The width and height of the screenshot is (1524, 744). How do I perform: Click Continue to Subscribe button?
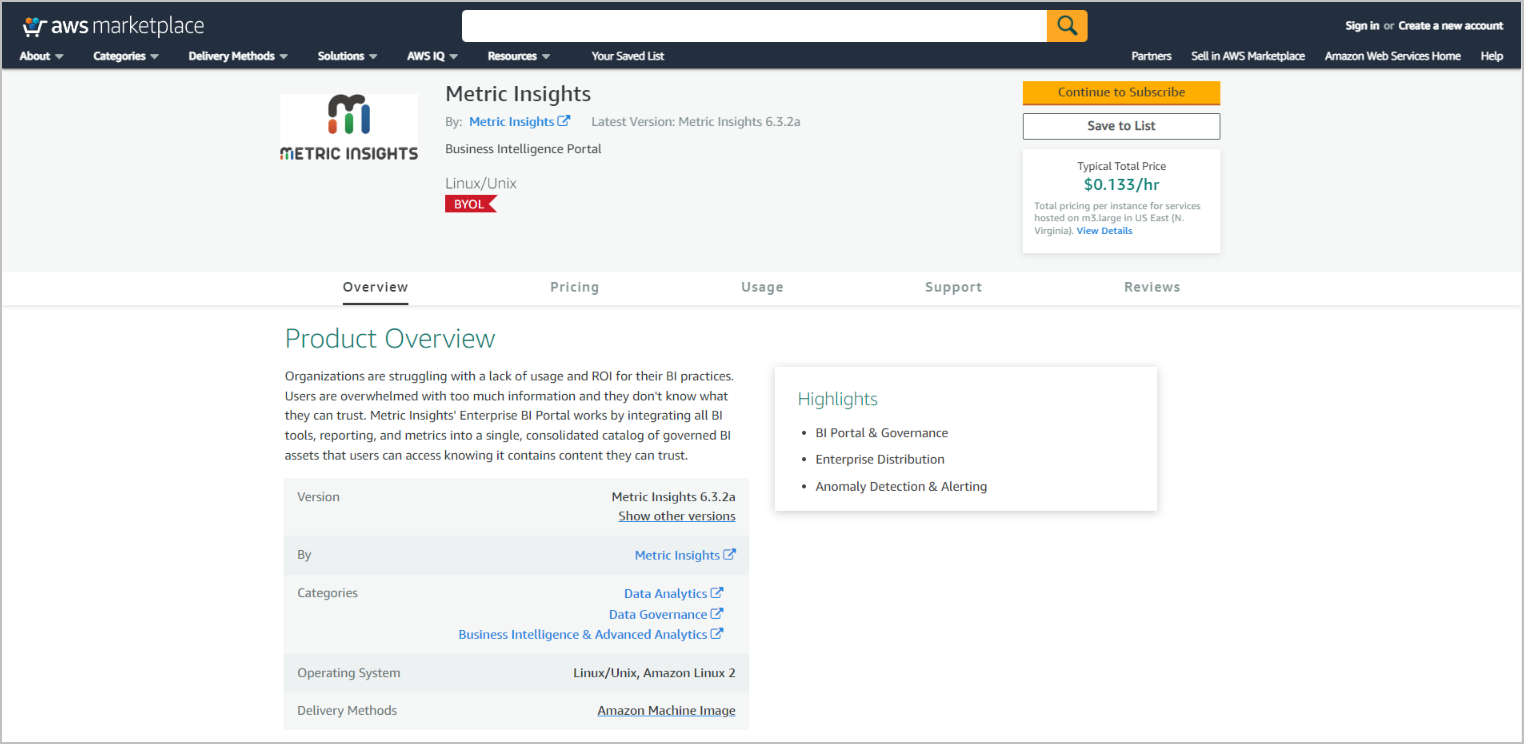click(1121, 92)
